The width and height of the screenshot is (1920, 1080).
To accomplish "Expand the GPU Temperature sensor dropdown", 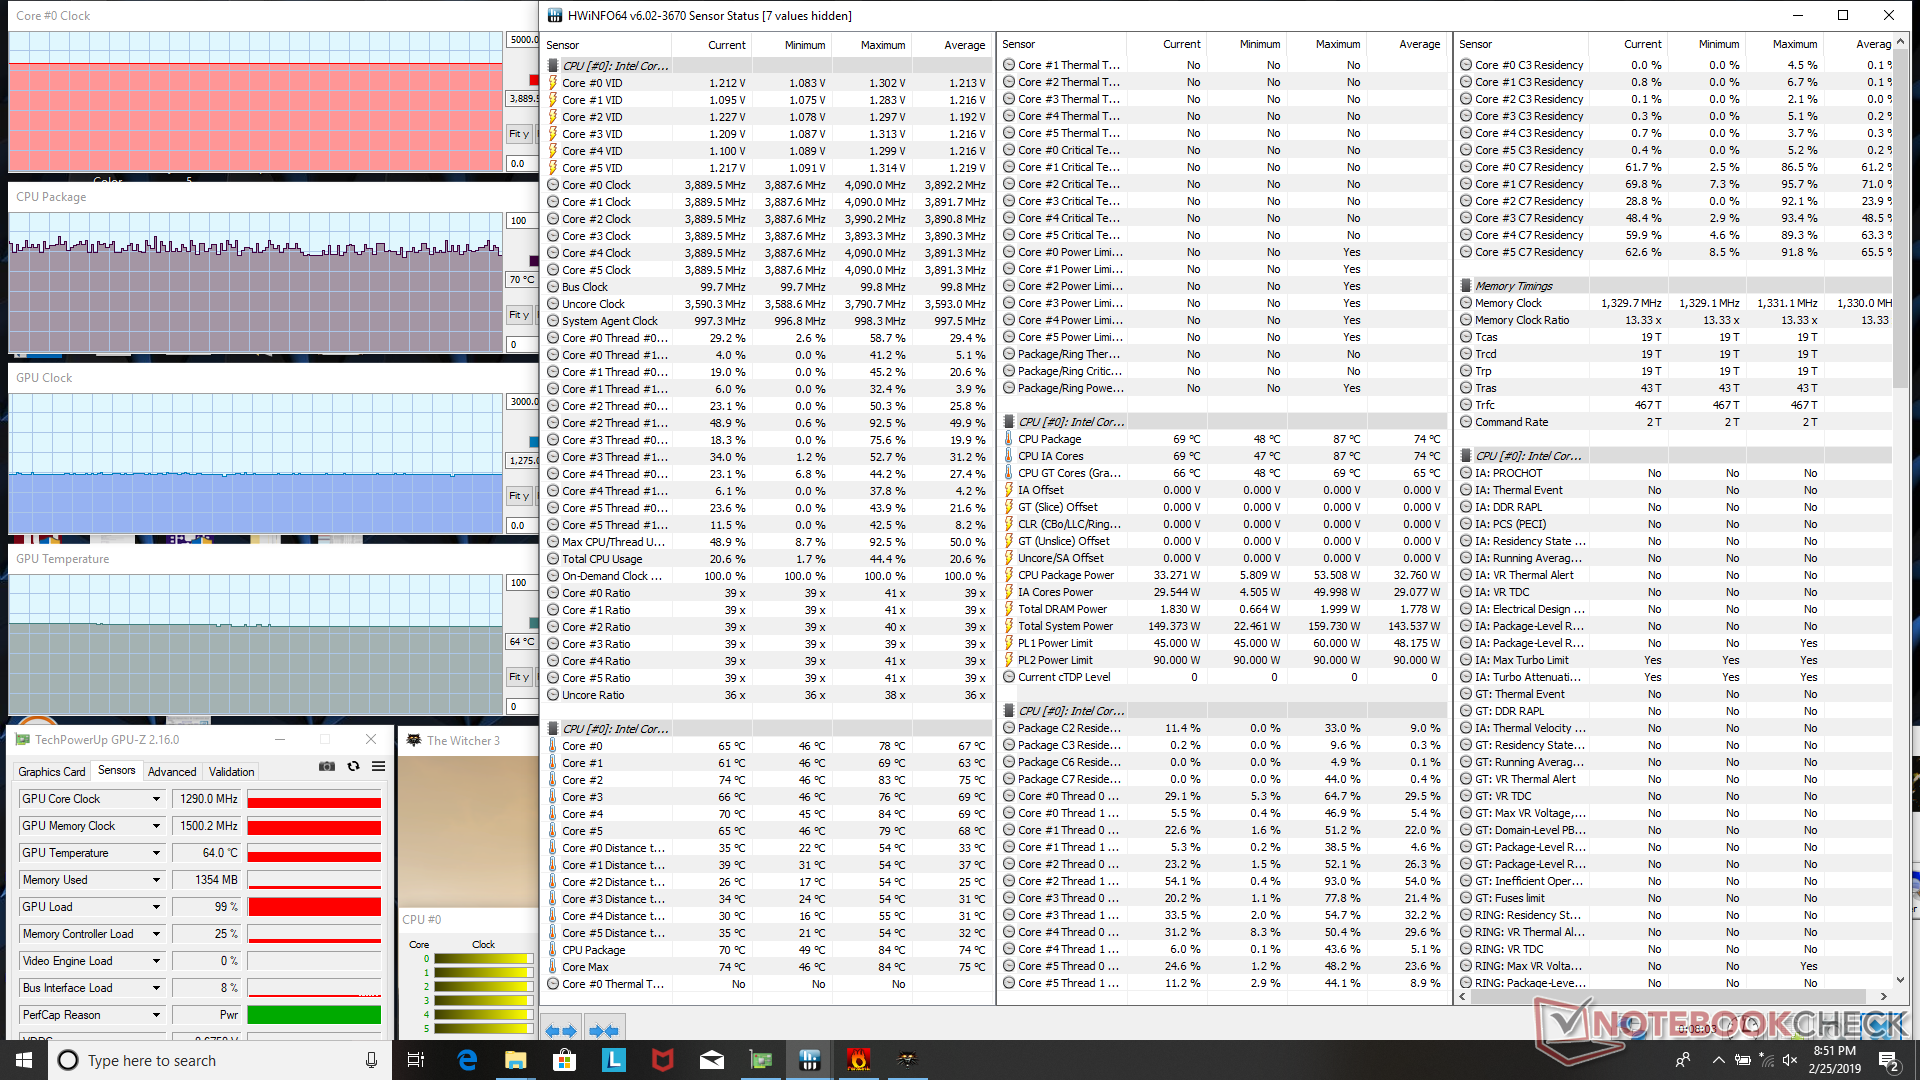I will click(x=156, y=853).
